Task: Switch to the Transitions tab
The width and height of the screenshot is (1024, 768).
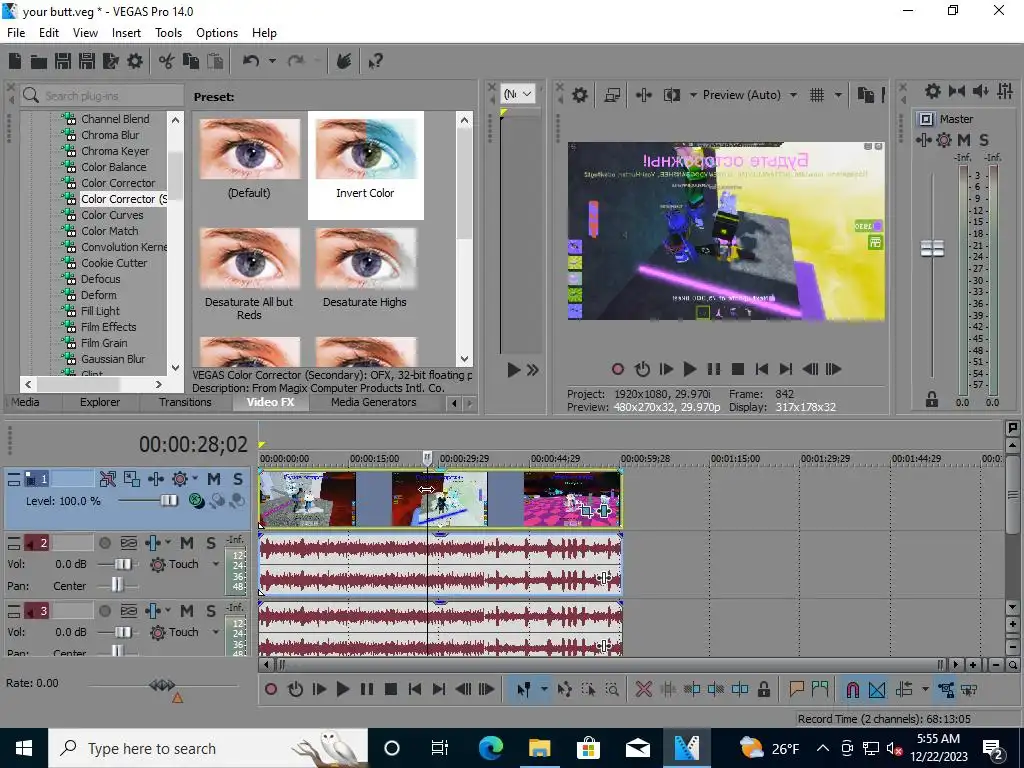Action: tap(185, 402)
